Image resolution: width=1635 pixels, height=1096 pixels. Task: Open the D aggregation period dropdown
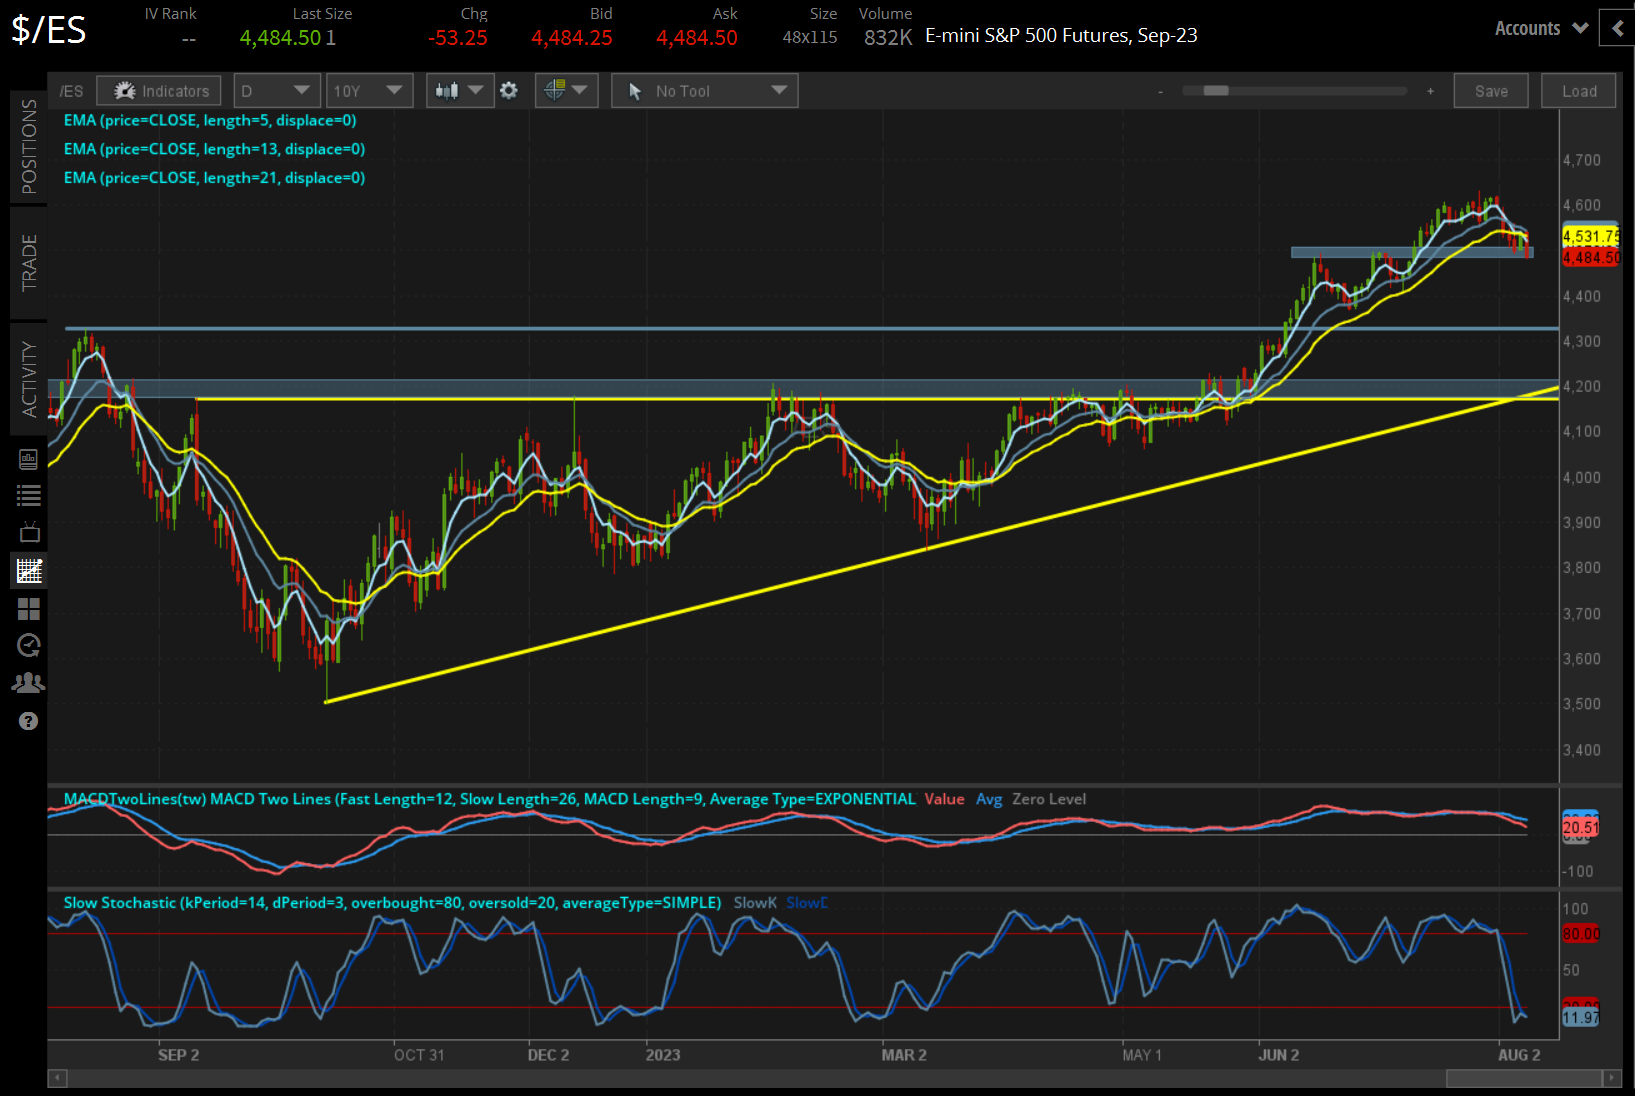point(276,90)
